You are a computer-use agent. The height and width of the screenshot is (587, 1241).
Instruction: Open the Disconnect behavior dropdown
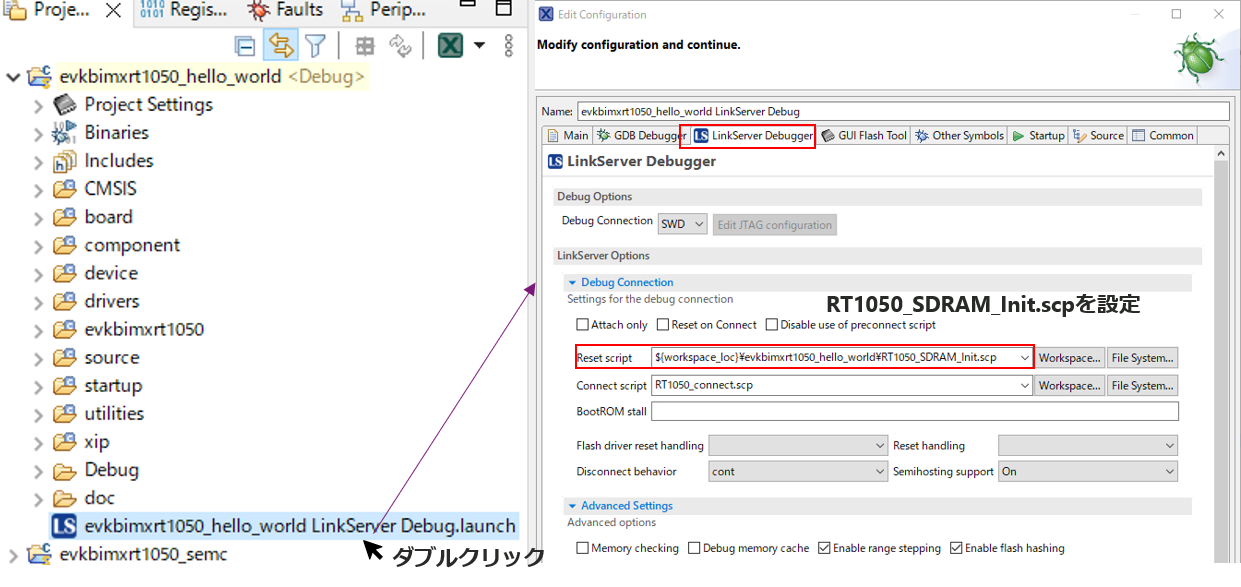tap(798, 471)
